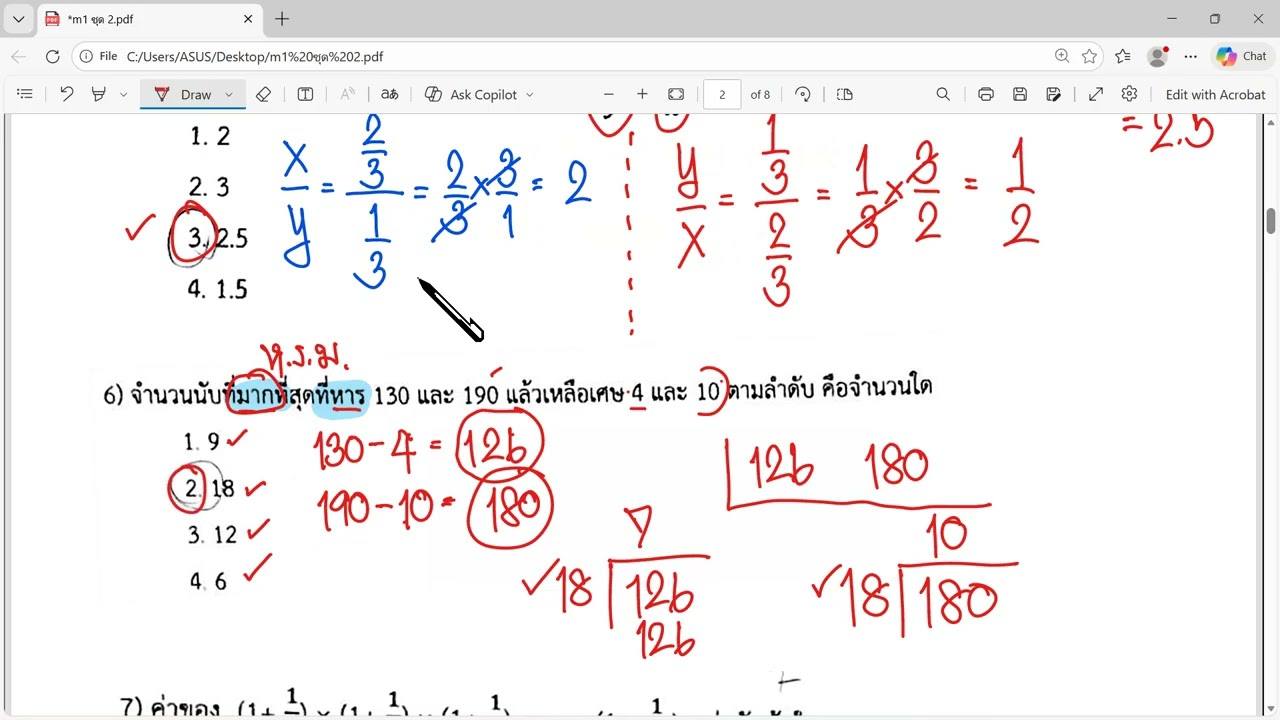Open the PDF settings gear
The height and width of the screenshot is (720, 1280).
(1129, 94)
